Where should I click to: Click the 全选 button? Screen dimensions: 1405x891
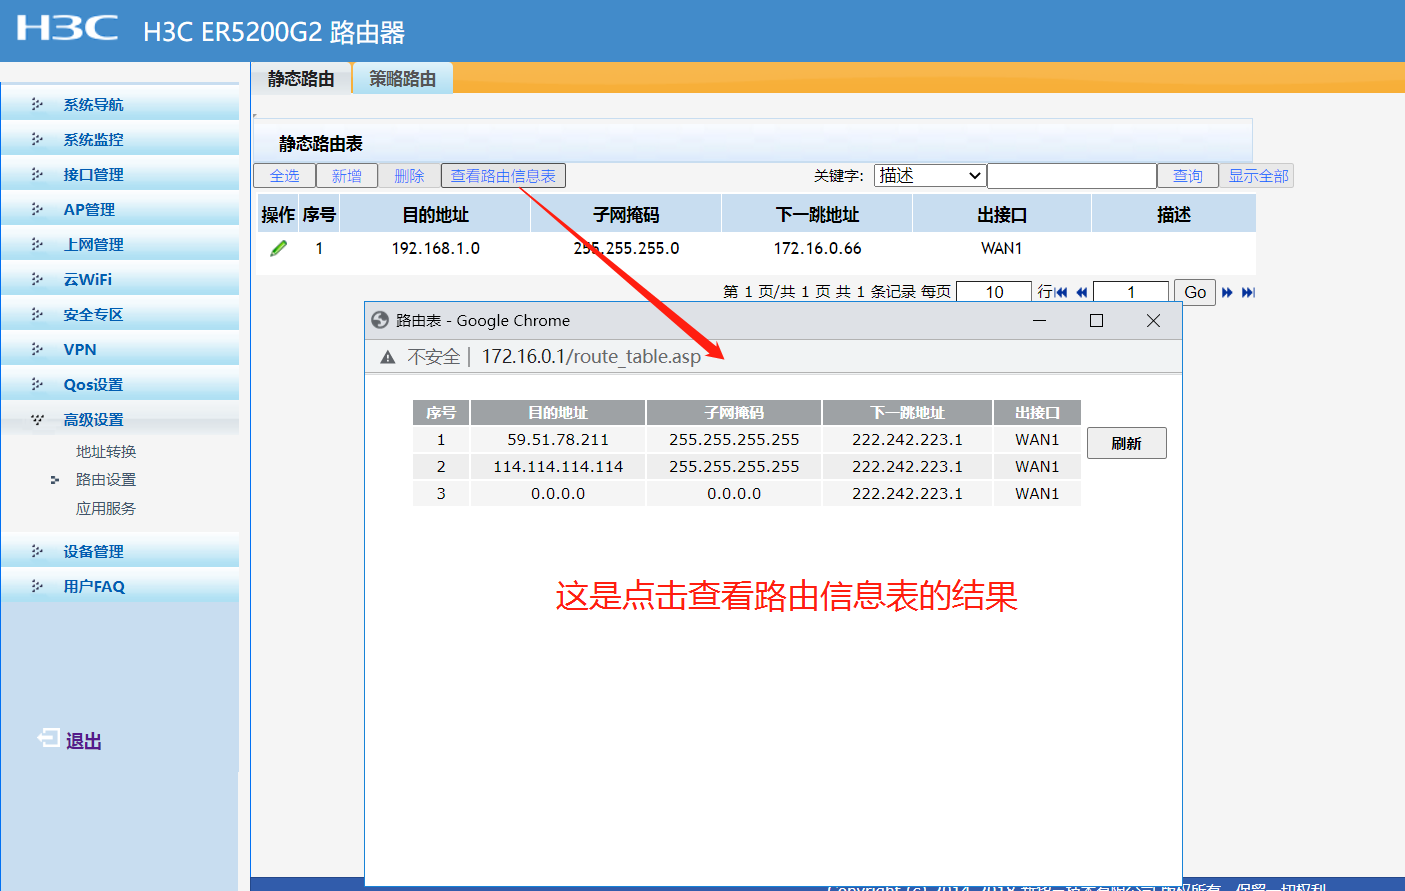[285, 176]
